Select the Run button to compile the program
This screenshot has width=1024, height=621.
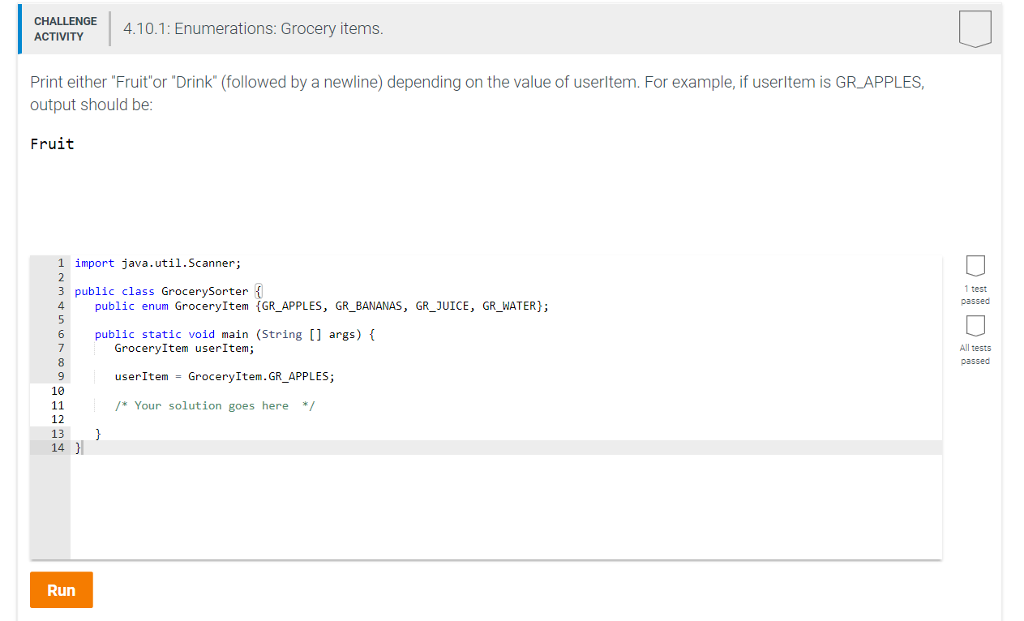[x=61, y=590]
